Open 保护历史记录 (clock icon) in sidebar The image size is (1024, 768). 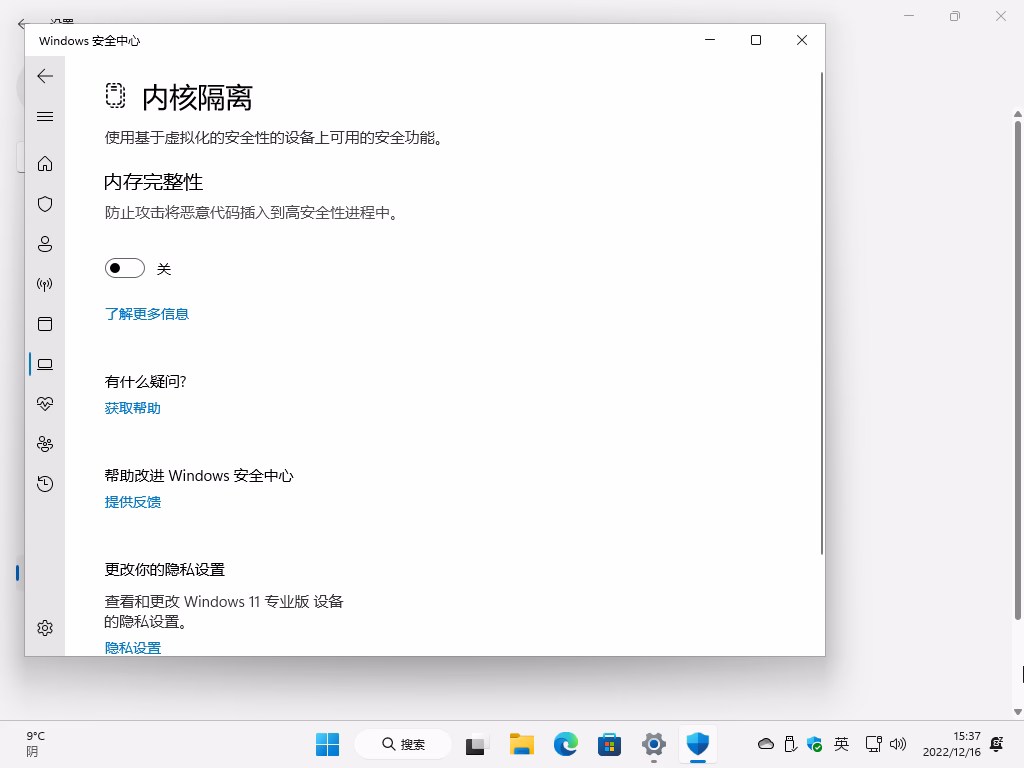click(x=44, y=483)
